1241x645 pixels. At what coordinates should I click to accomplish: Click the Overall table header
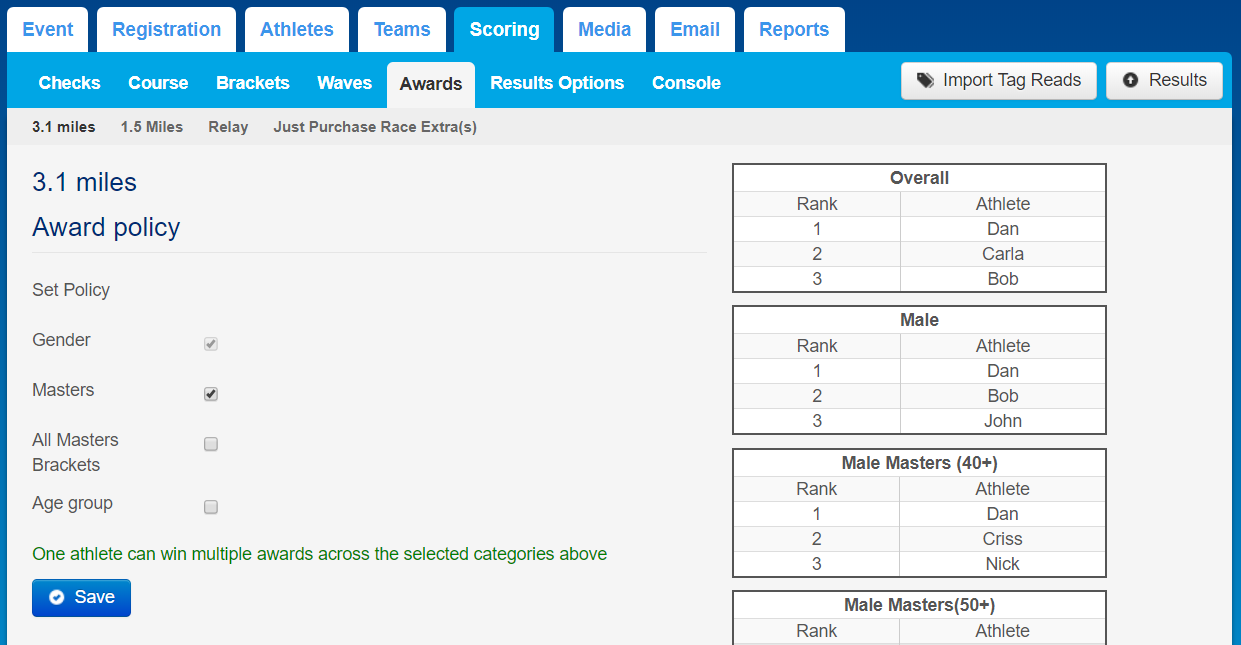click(x=920, y=178)
